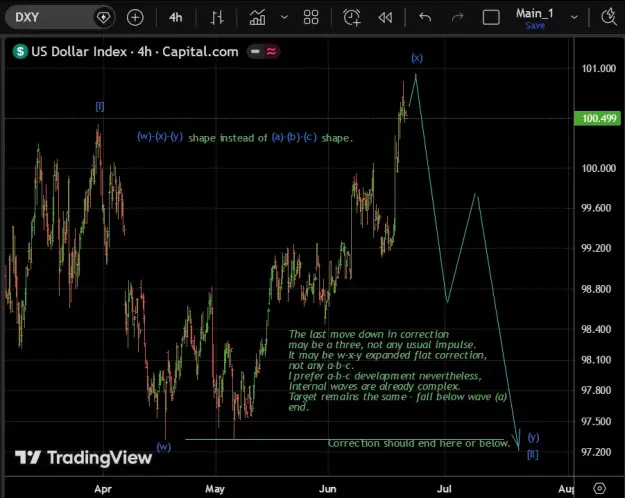Click the May label on the time axis
Viewport: 625px width, 498px height.
[x=215, y=489]
